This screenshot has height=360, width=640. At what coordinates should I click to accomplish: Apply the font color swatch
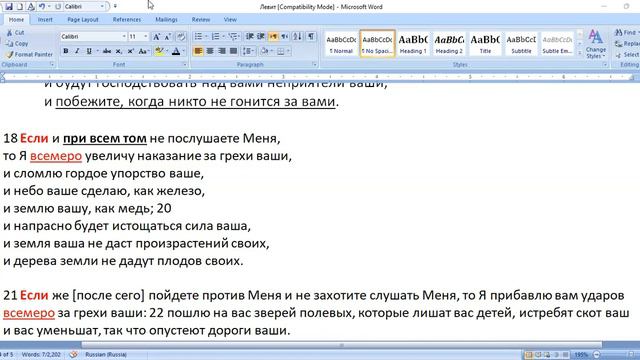(176, 51)
